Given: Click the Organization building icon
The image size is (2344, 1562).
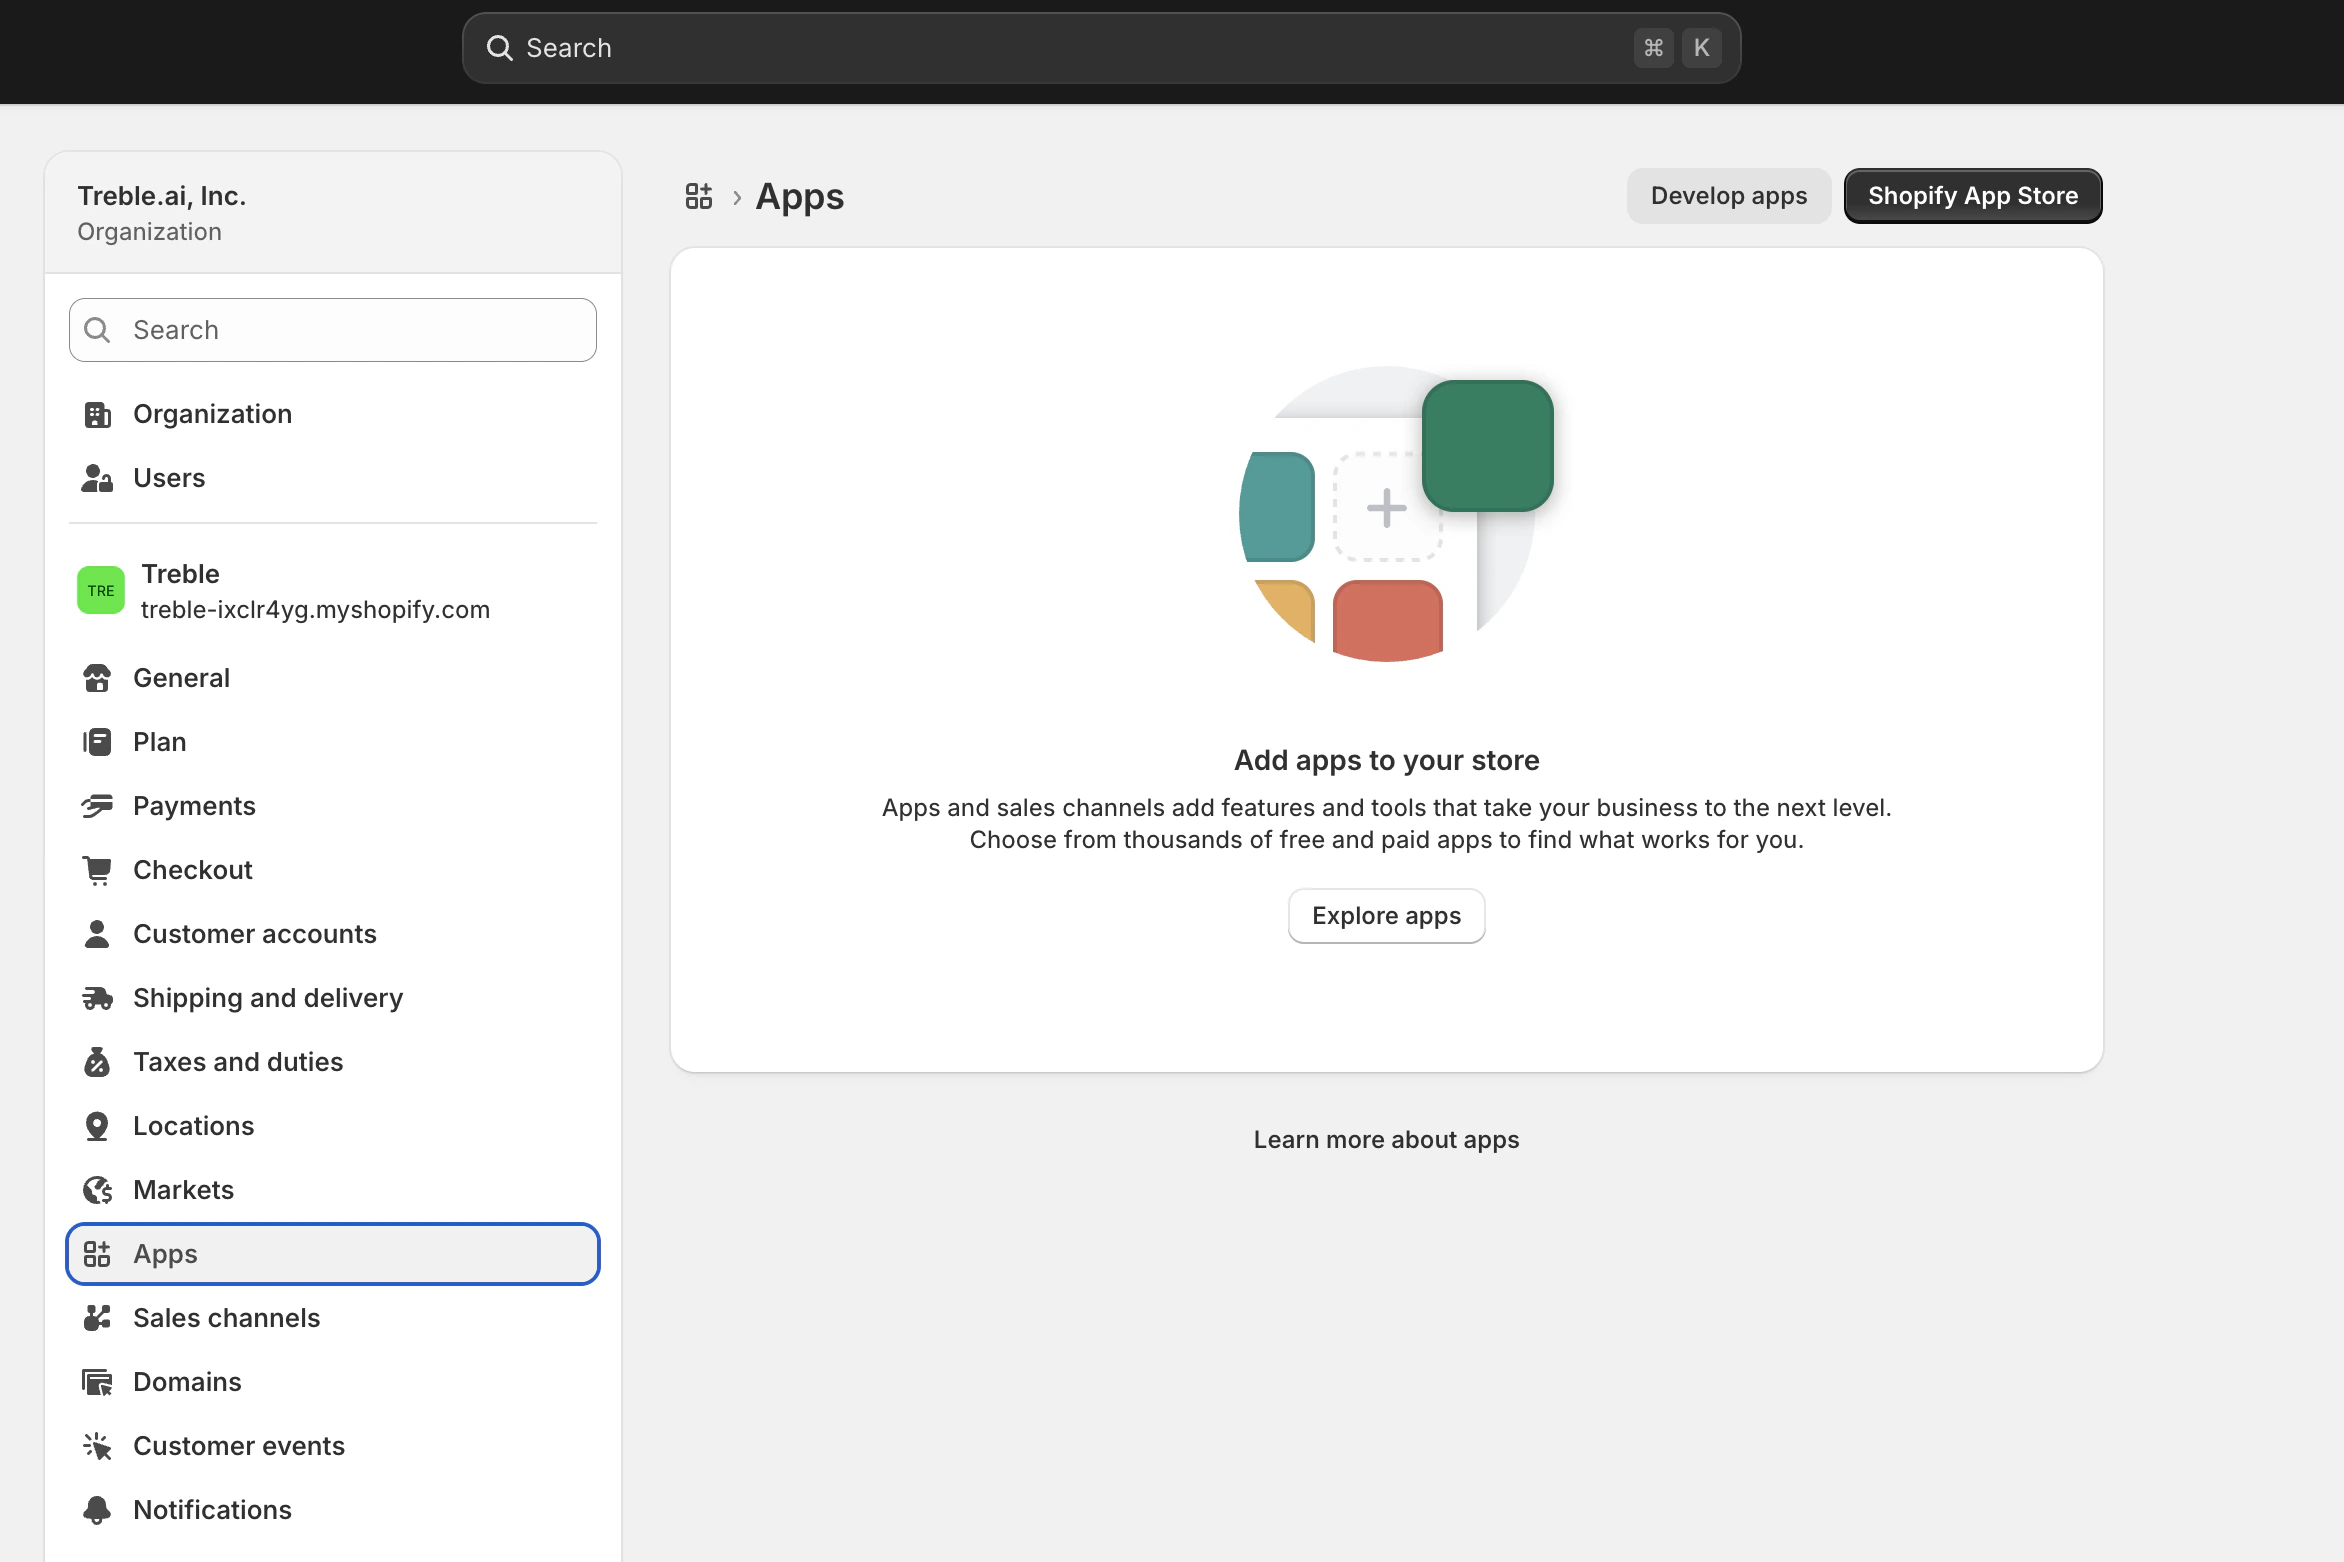Looking at the screenshot, I should [x=97, y=414].
